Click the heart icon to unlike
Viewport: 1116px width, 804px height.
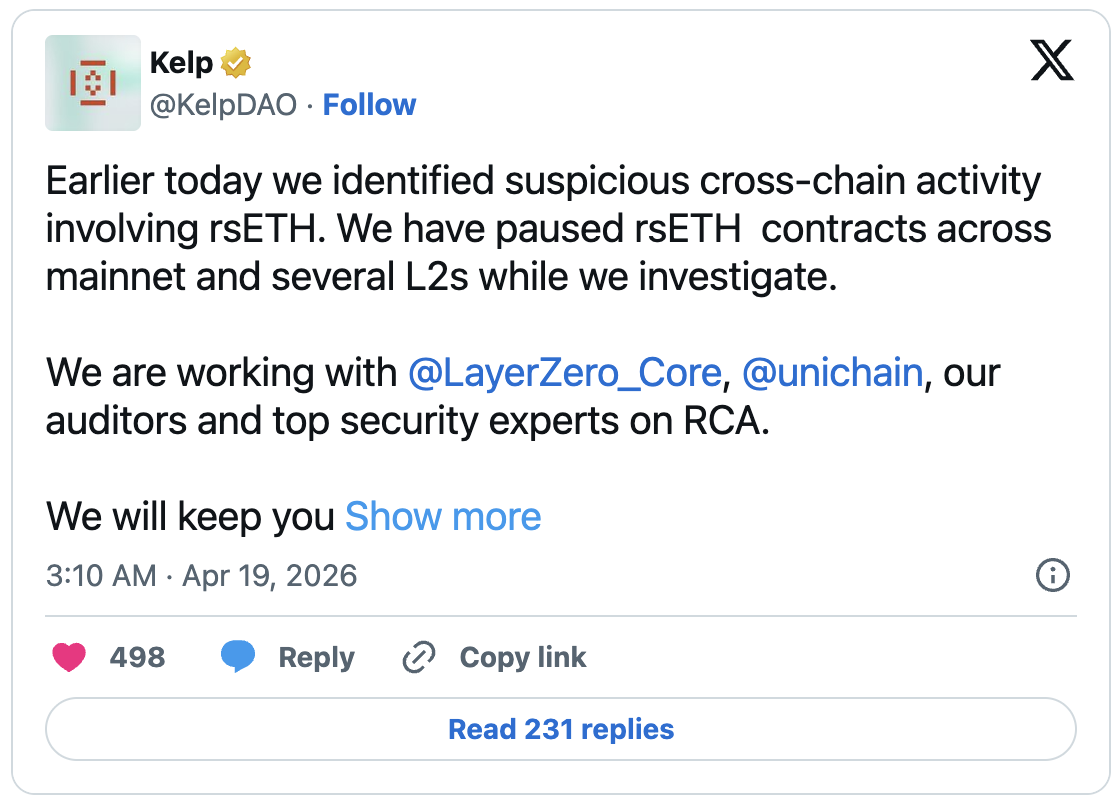[70, 657]
